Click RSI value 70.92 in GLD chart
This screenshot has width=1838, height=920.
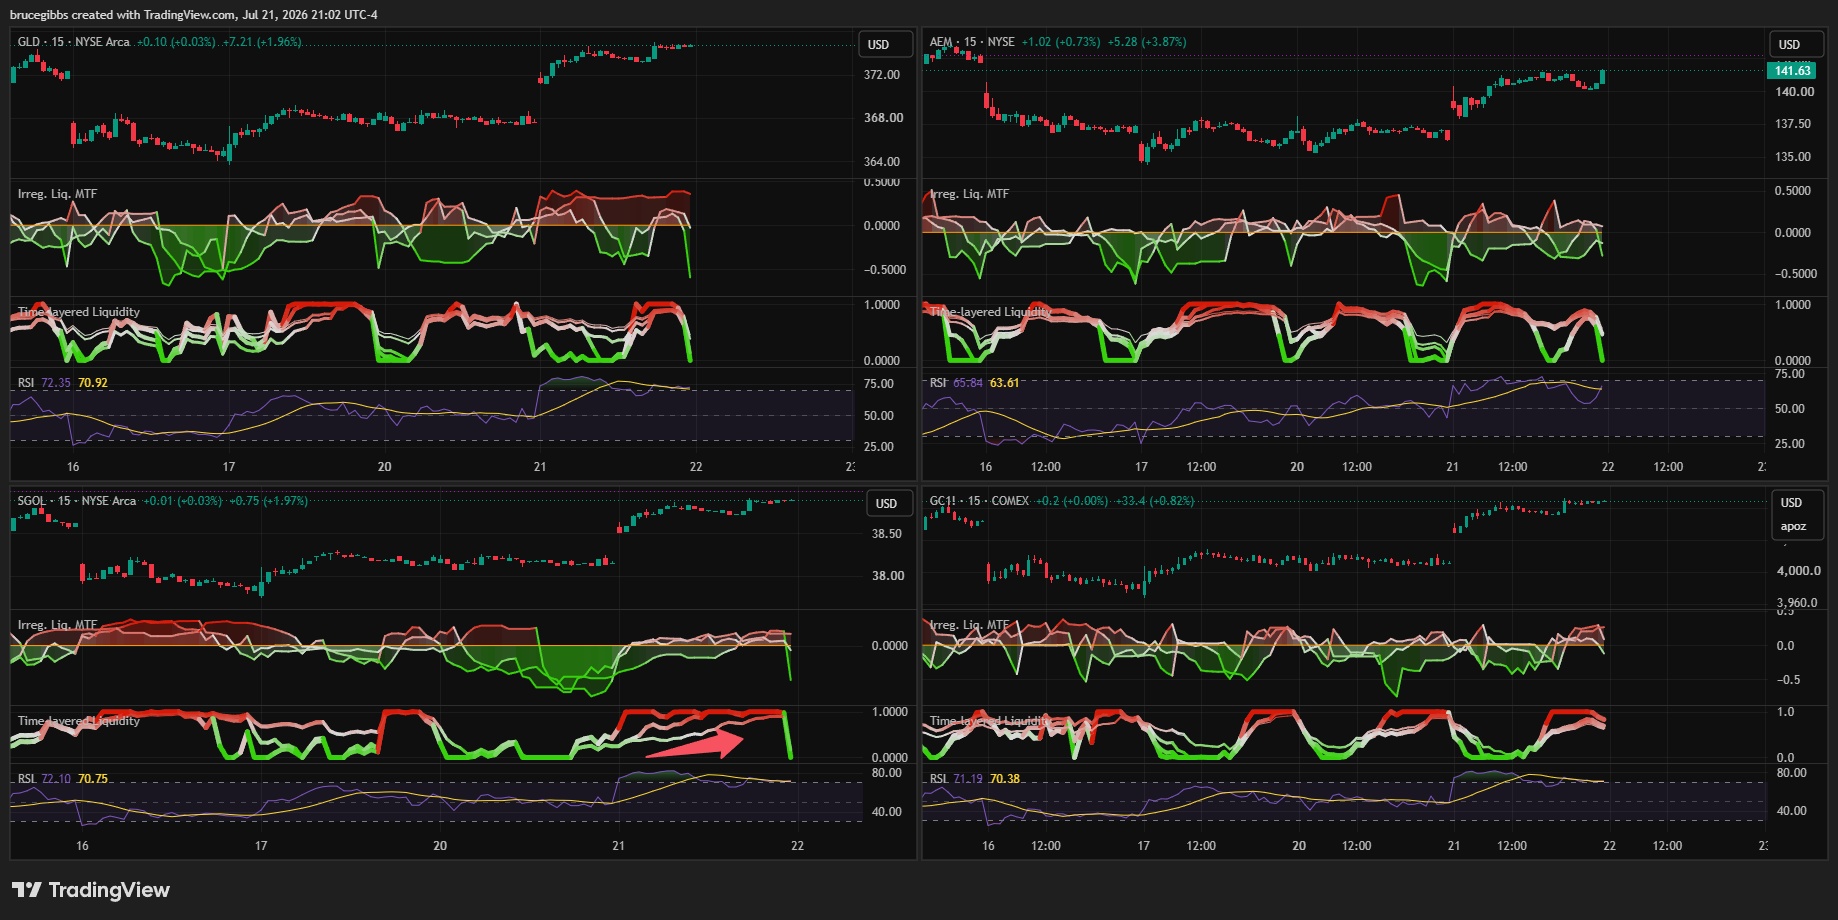[x=93, y=383]
